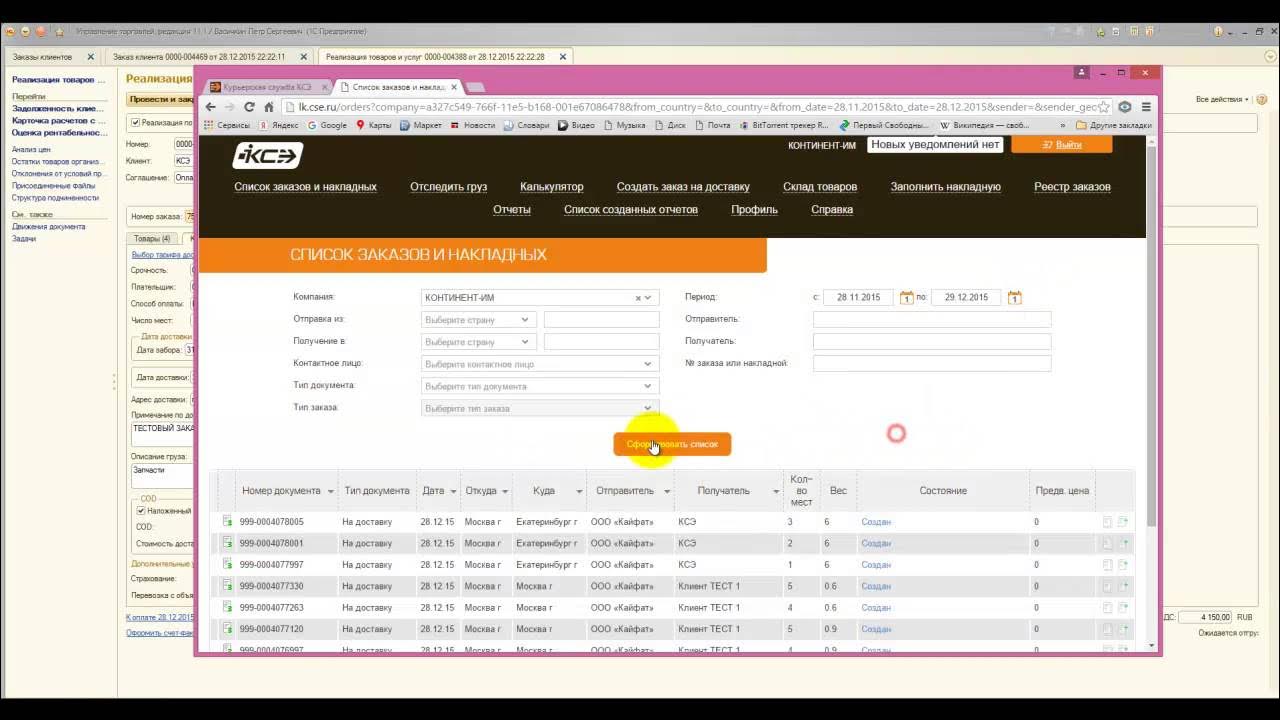The image size is (1280, 720).
Task: Open filter arrow on Получатель column
Action: point(776,491)
